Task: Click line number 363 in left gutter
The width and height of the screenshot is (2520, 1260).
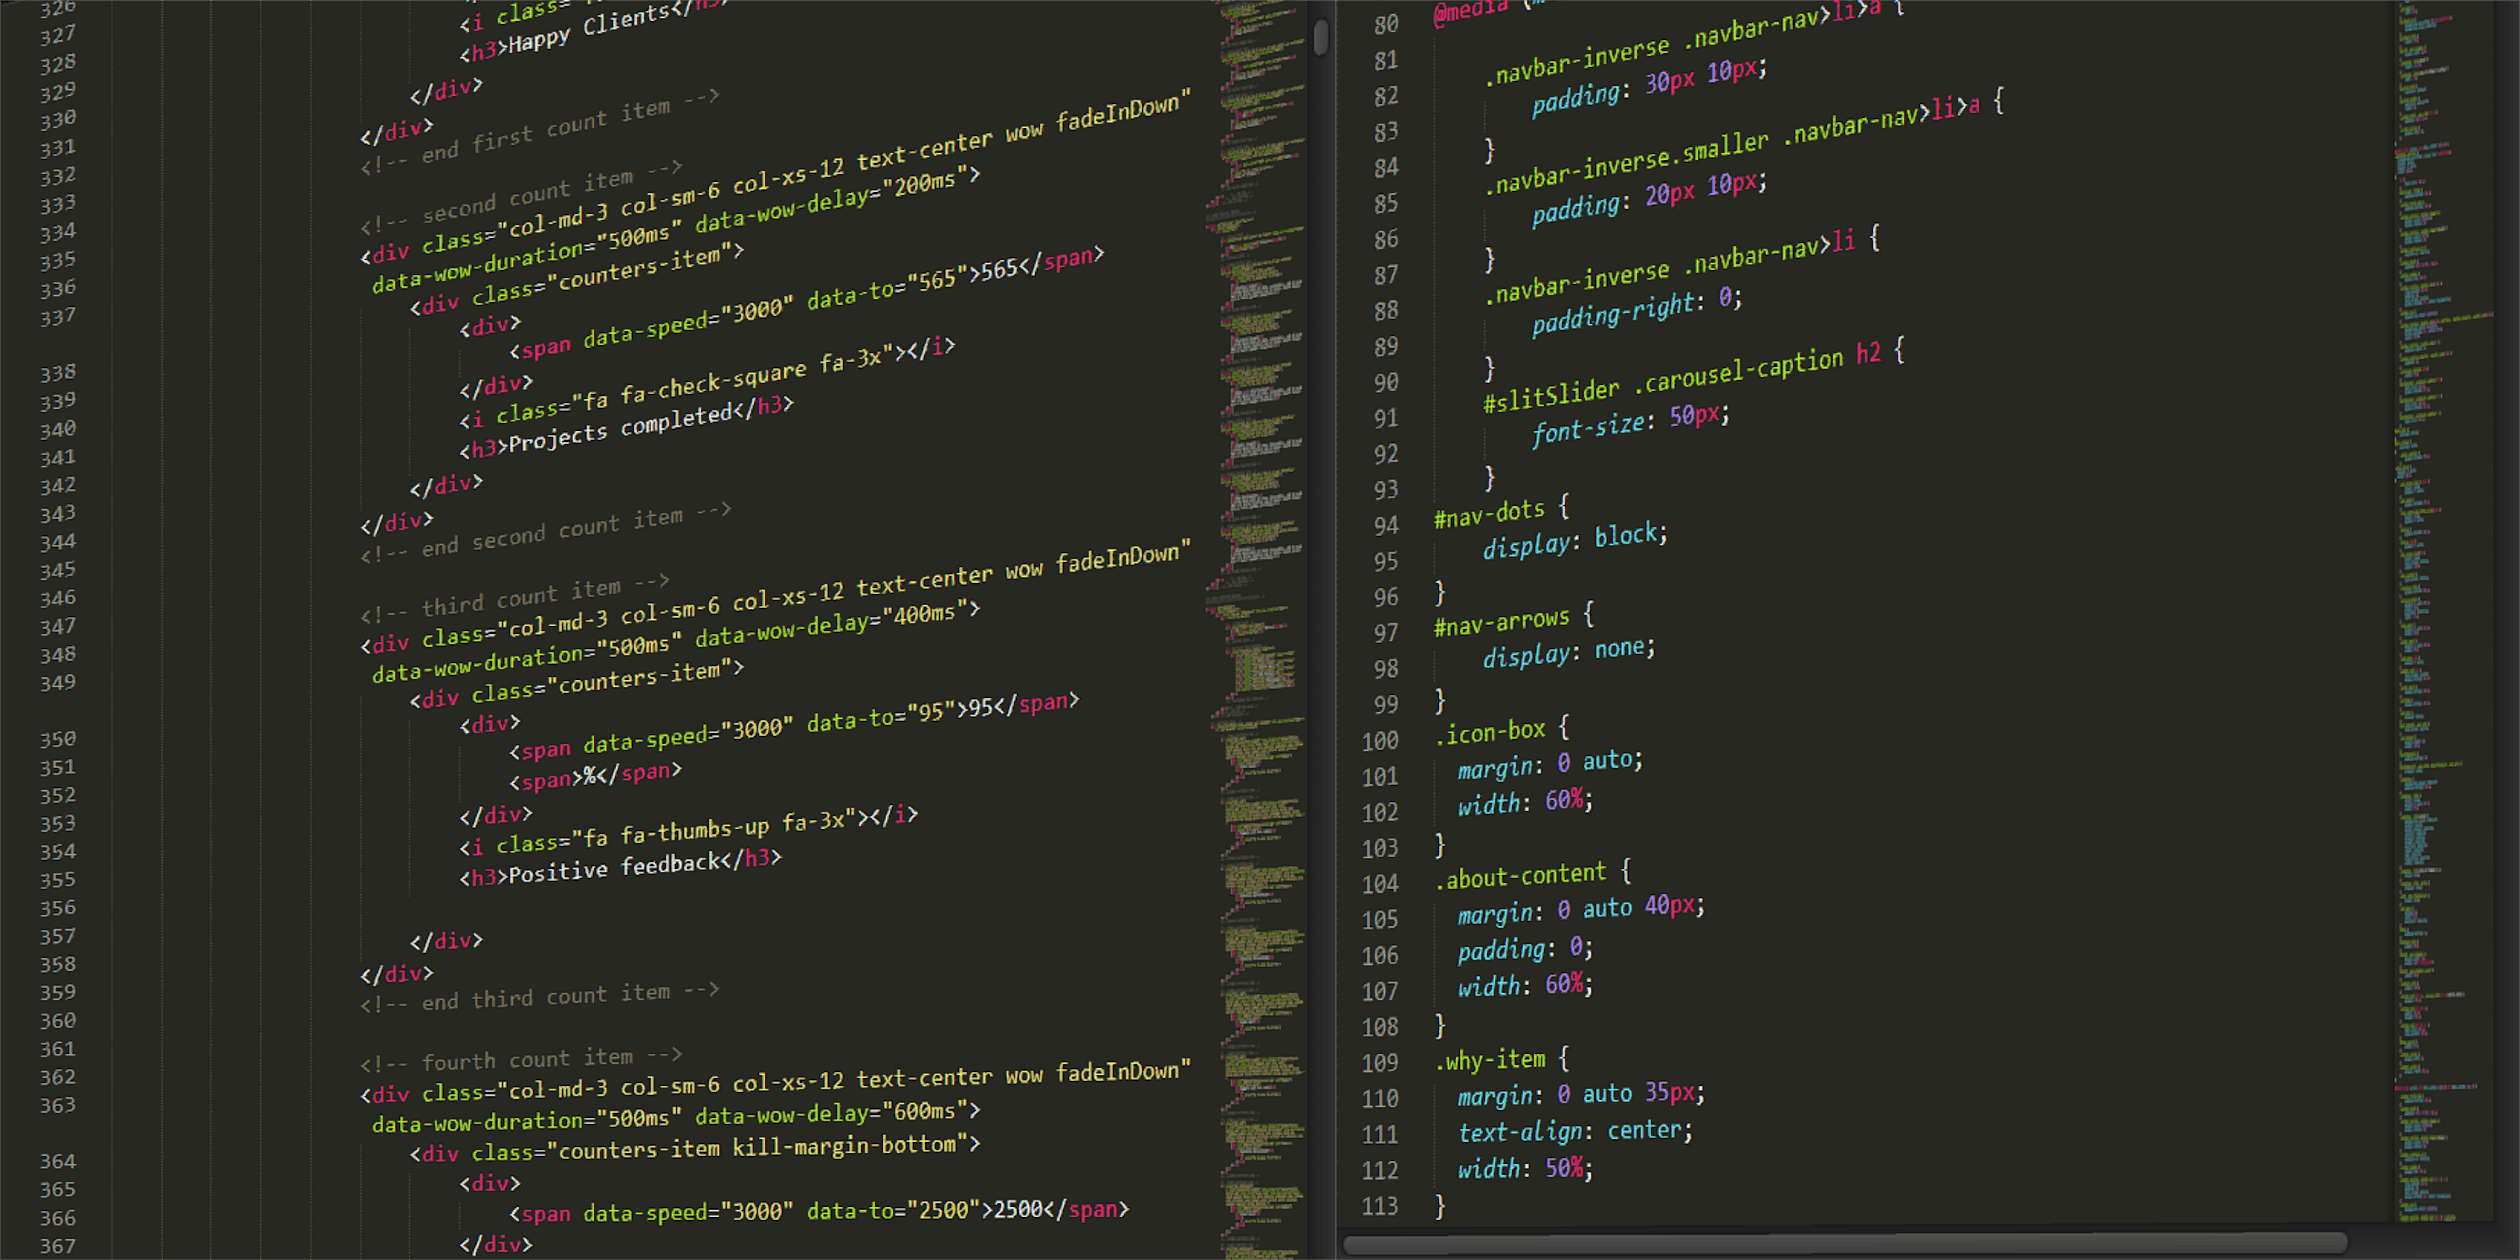Action: coord(57,1105)
